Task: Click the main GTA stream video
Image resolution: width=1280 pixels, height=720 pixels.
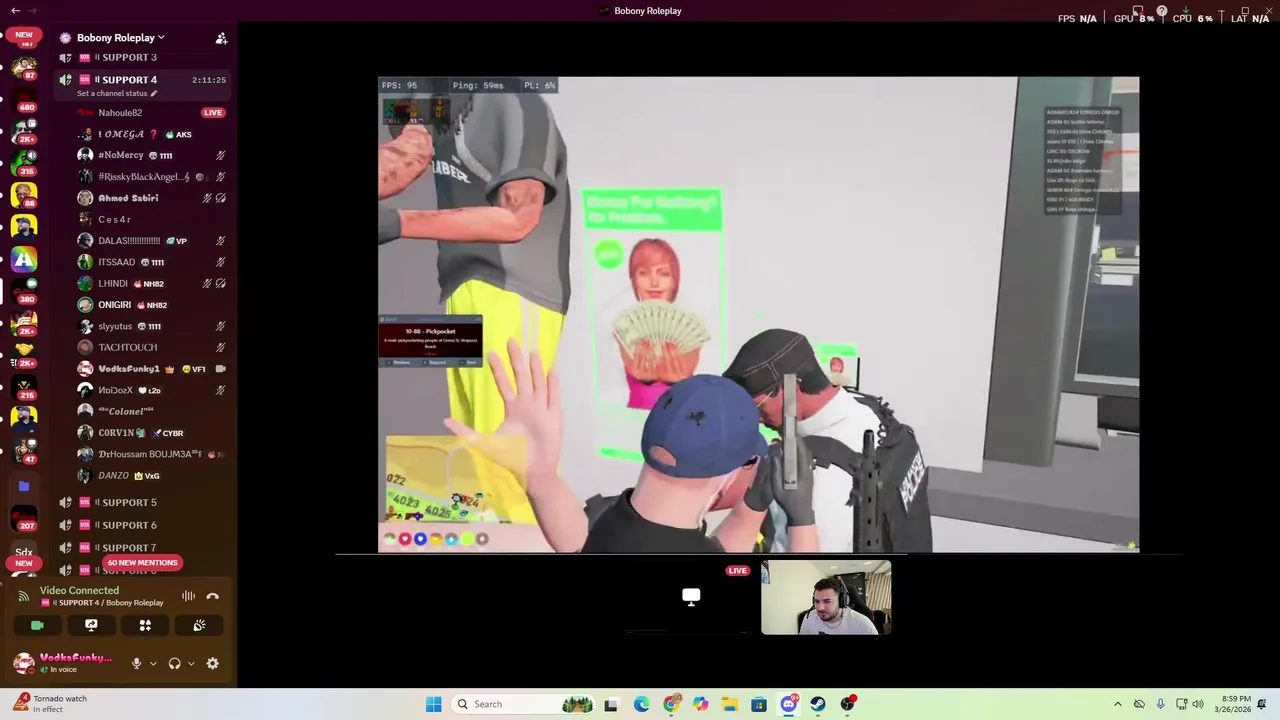Action: point(758,314)
